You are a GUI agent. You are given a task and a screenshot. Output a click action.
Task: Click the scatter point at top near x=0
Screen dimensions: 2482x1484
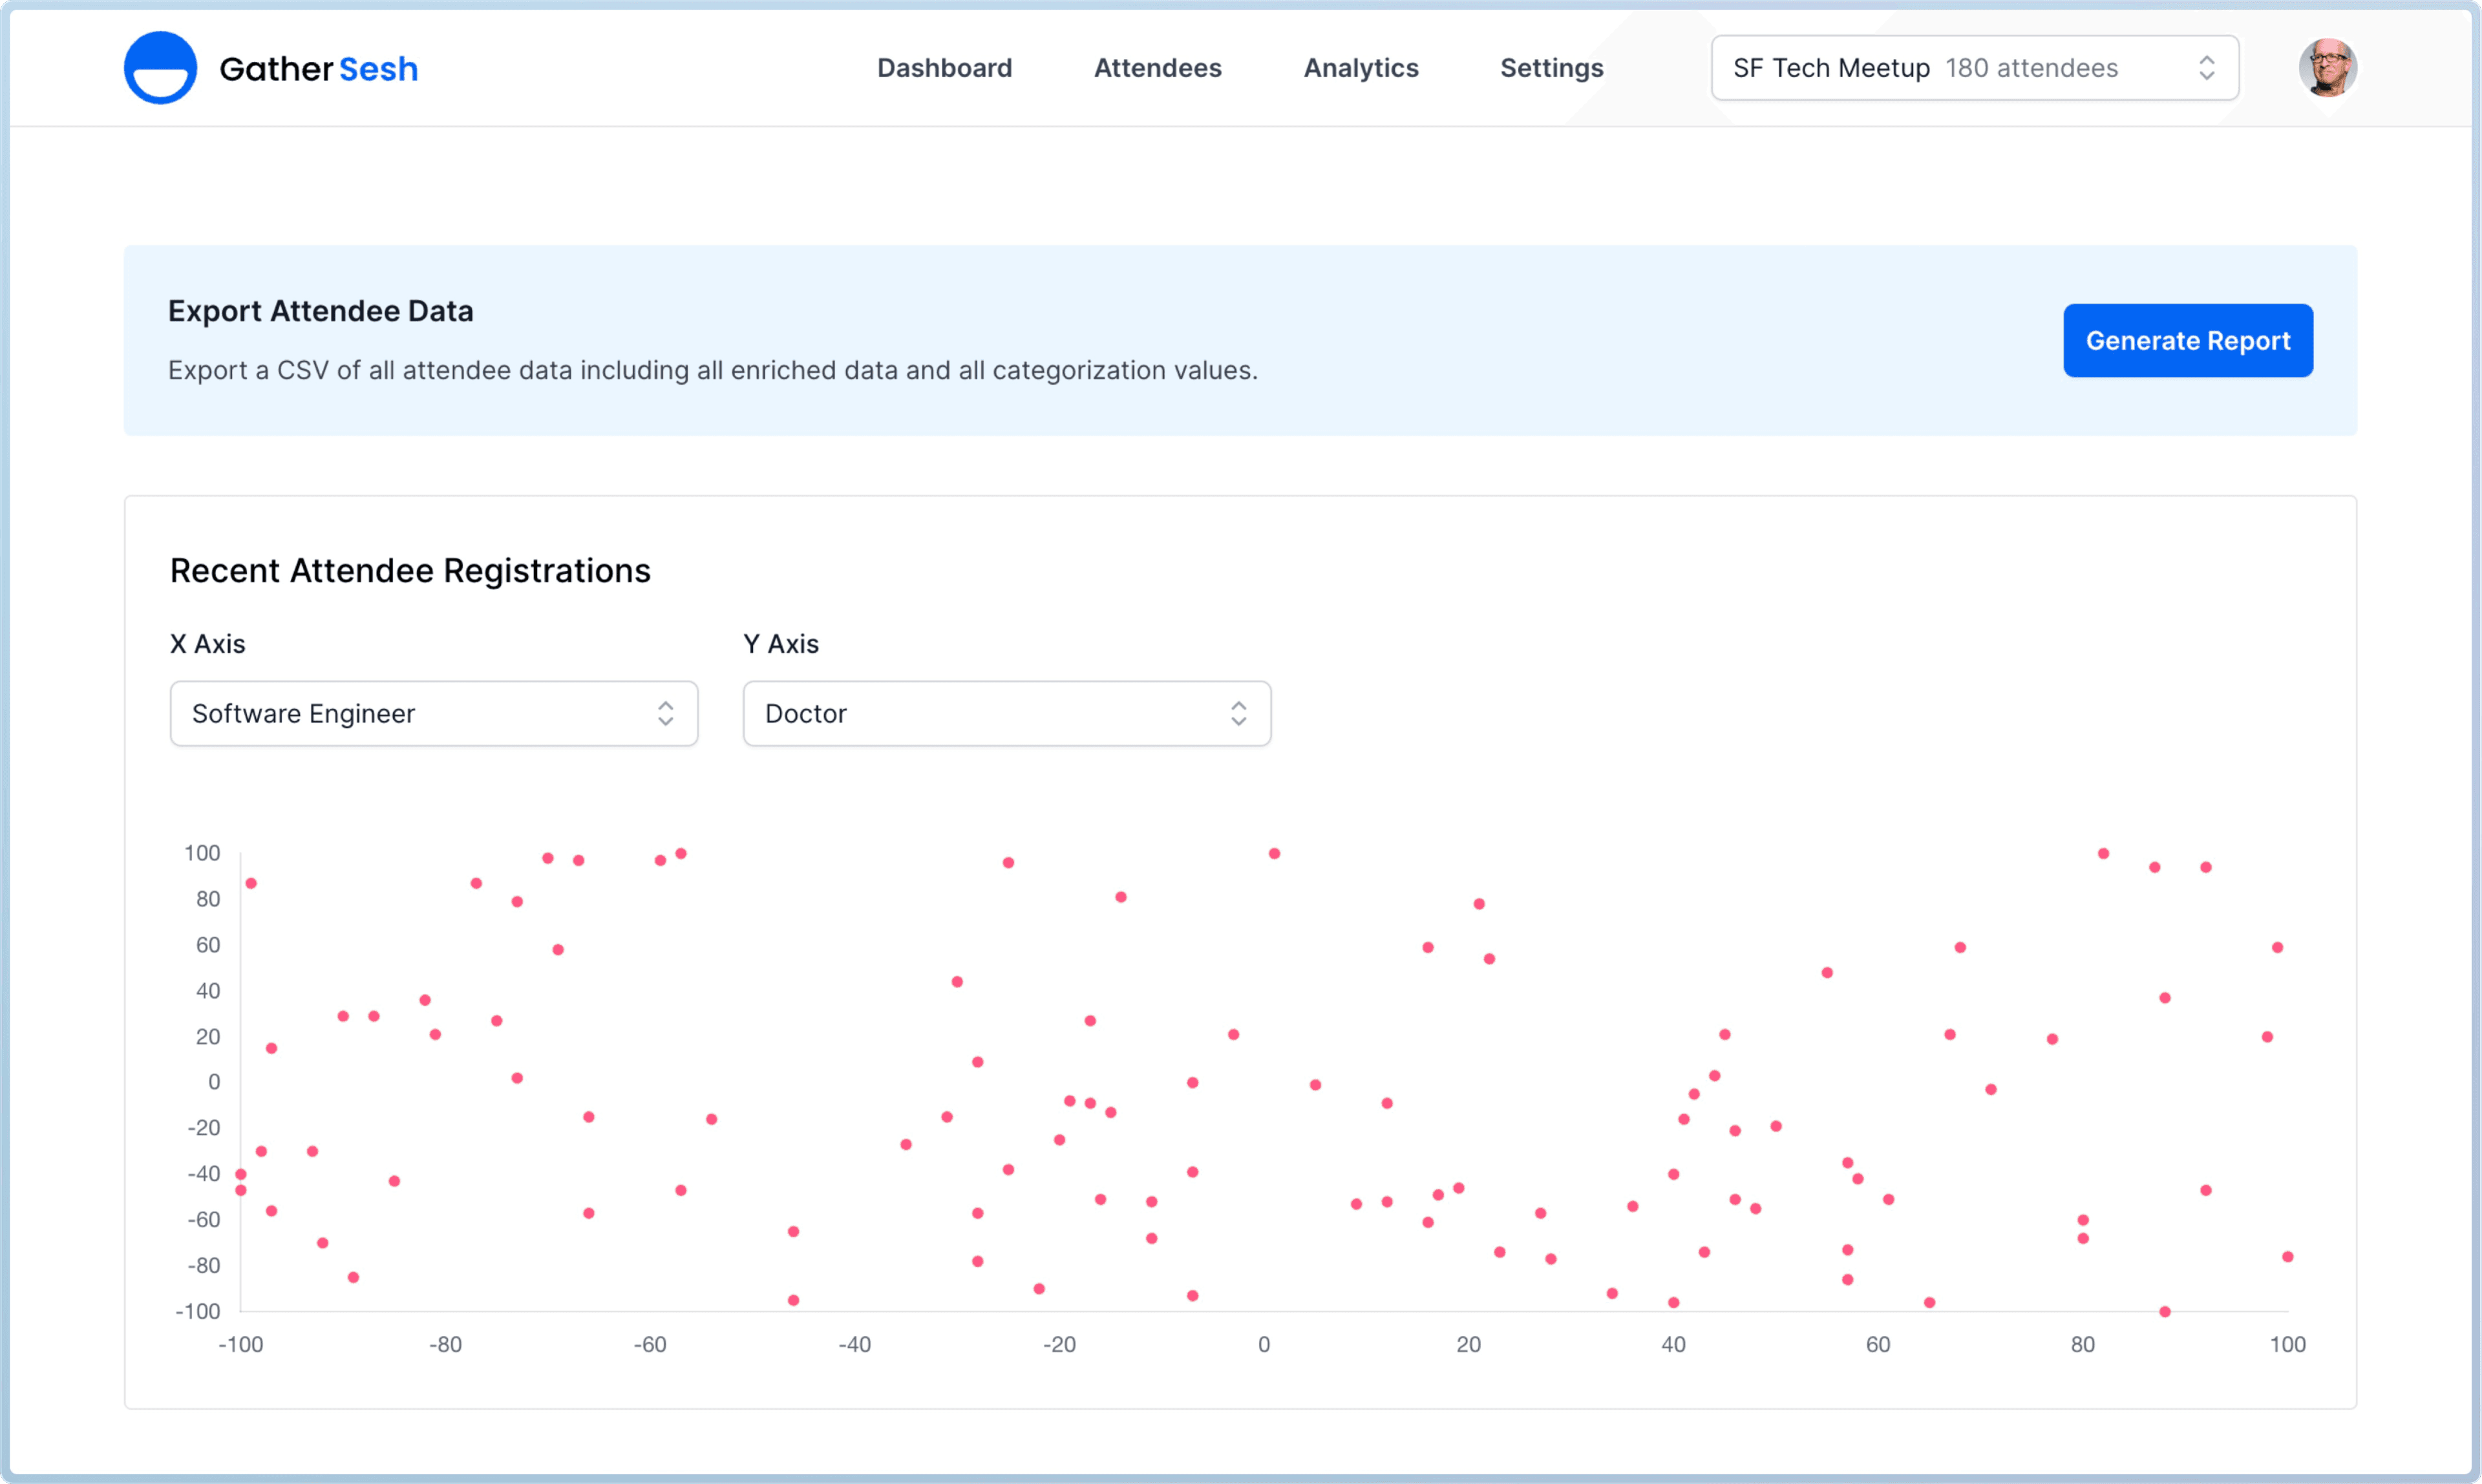tap(1274, 853)
